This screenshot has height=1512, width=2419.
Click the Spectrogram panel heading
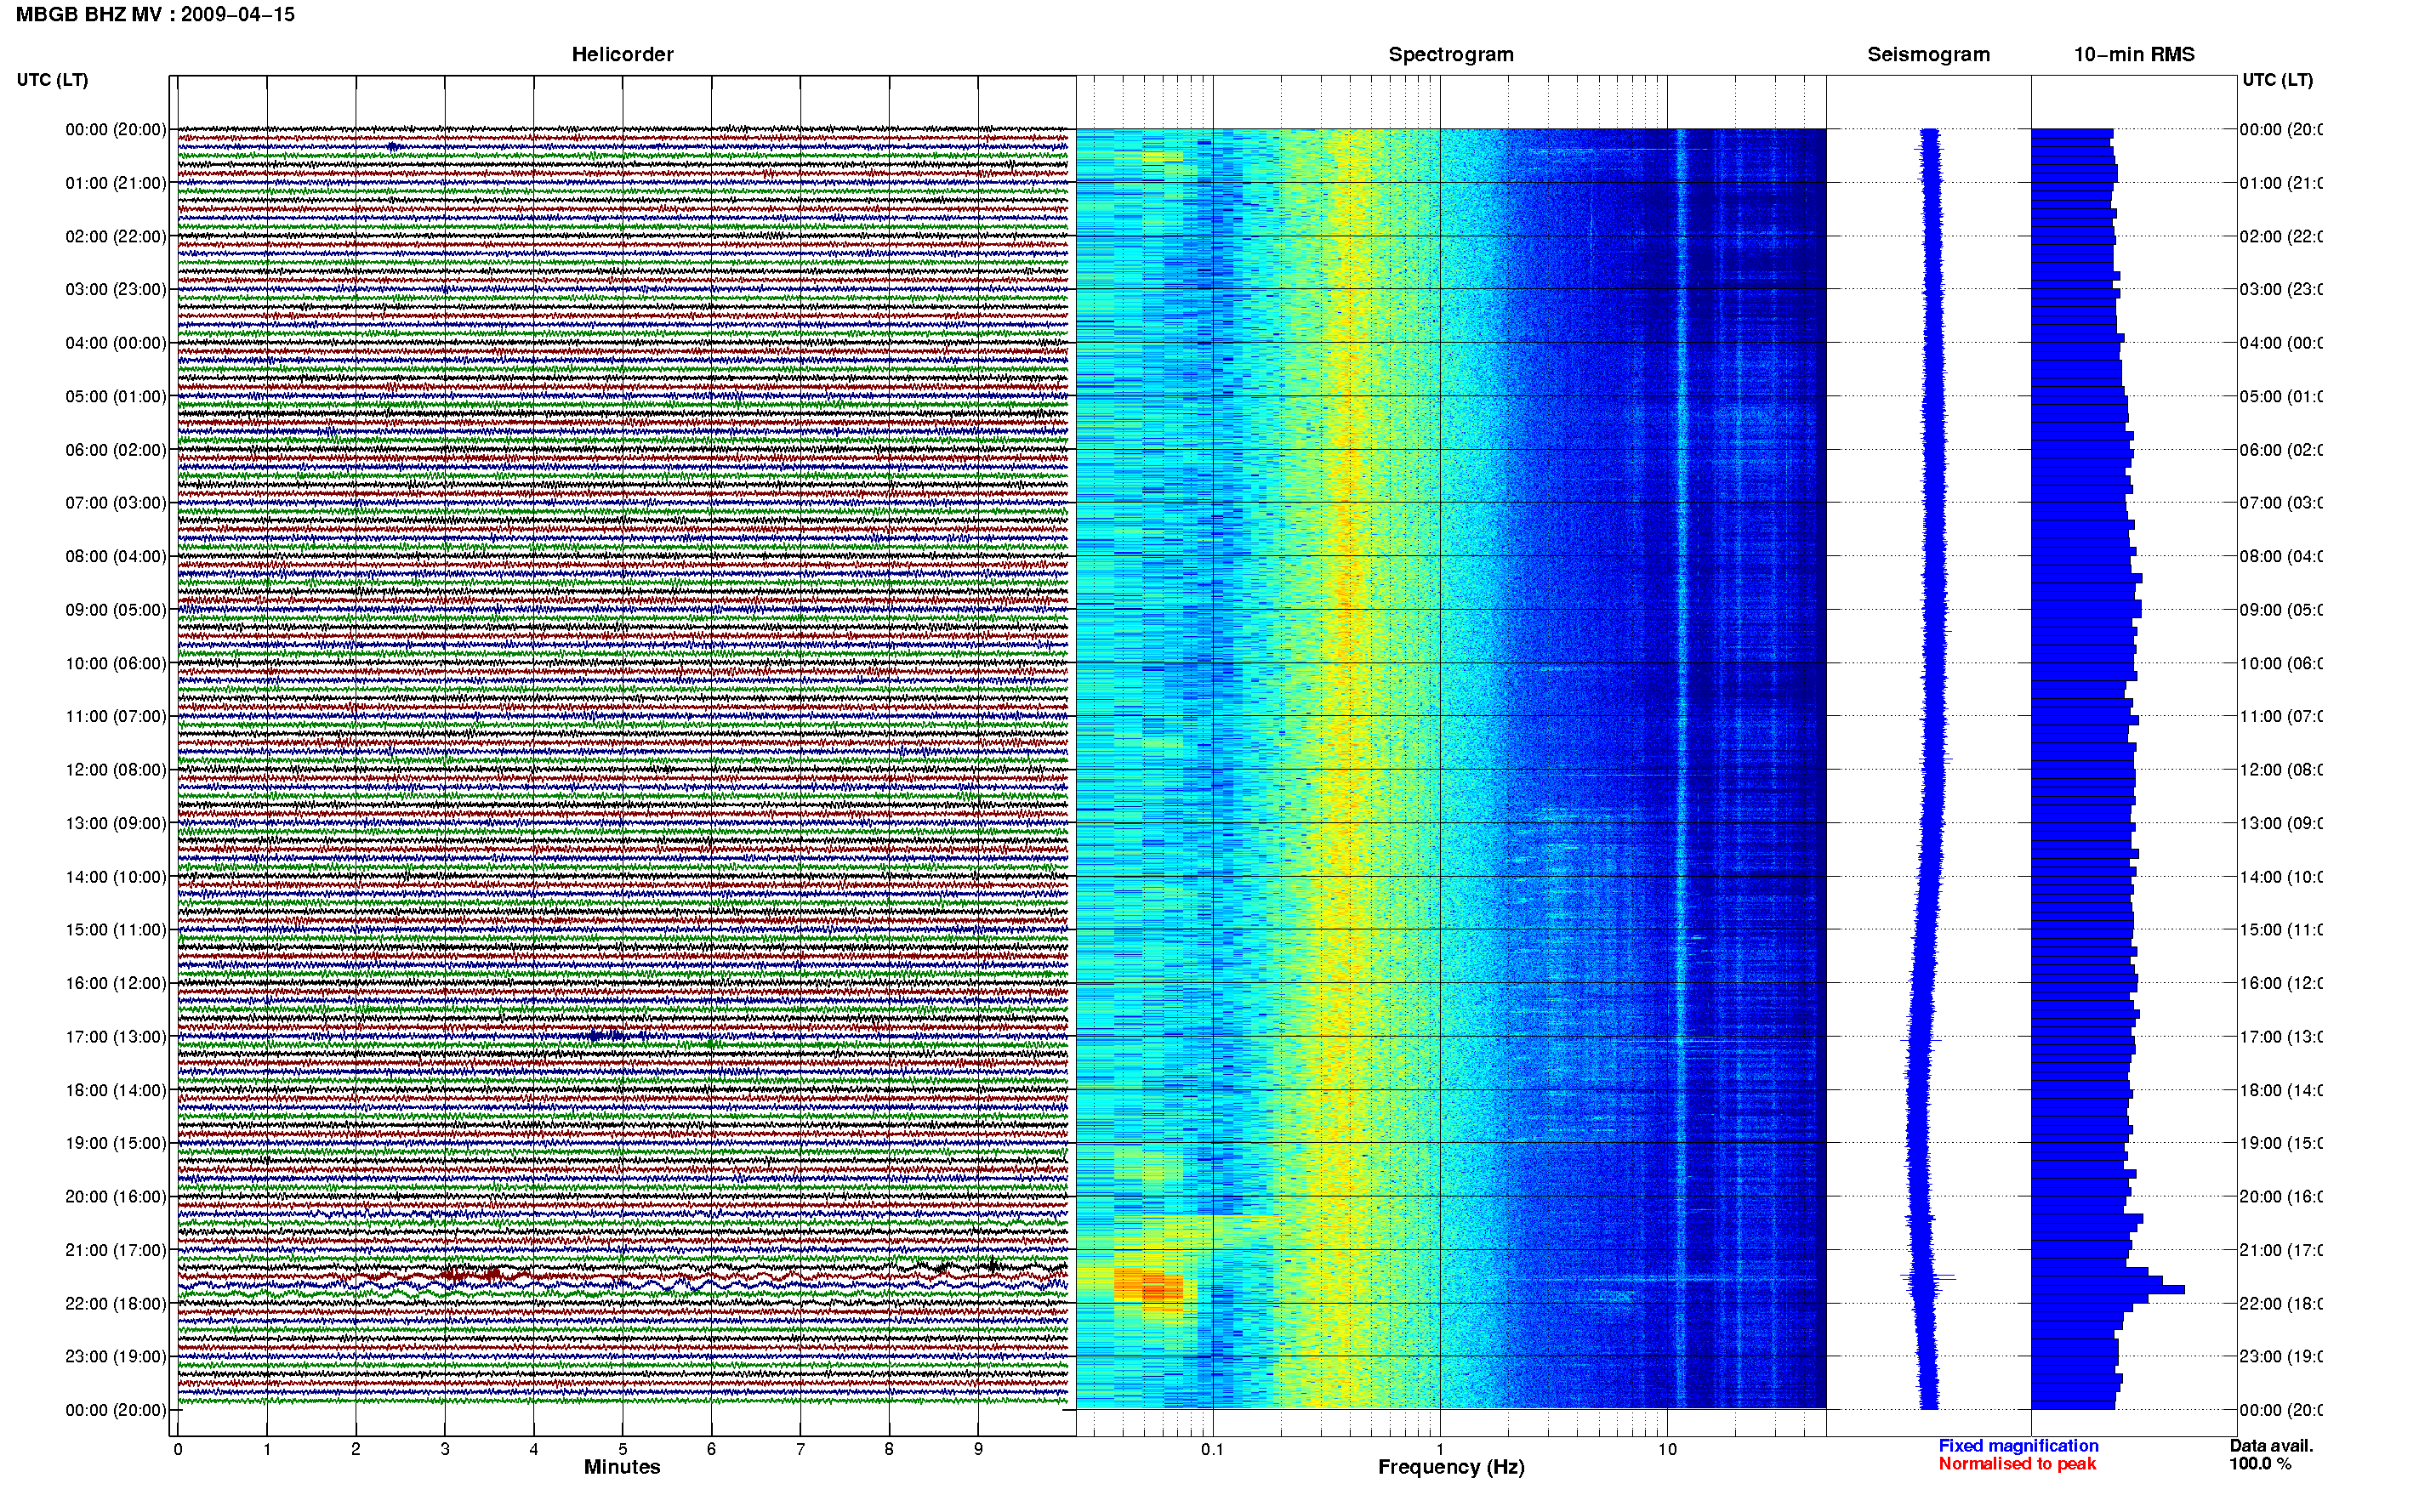click(x=1451, y=55)
